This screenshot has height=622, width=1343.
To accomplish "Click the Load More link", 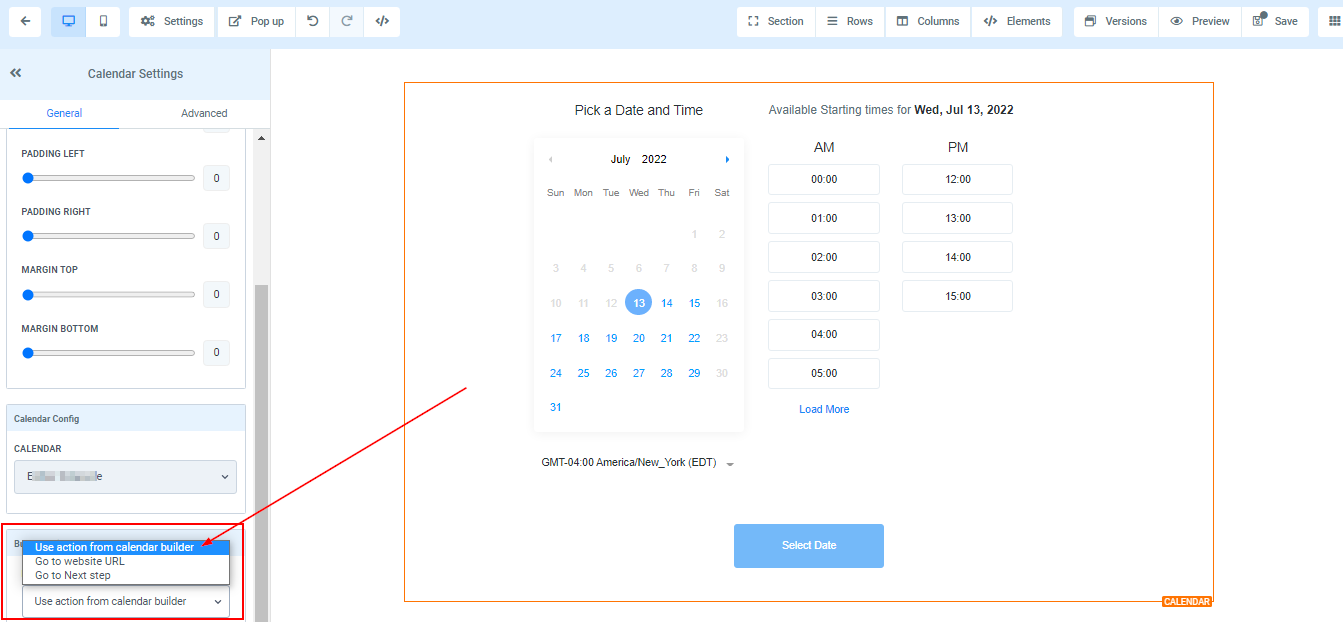I will click(824, 409).
